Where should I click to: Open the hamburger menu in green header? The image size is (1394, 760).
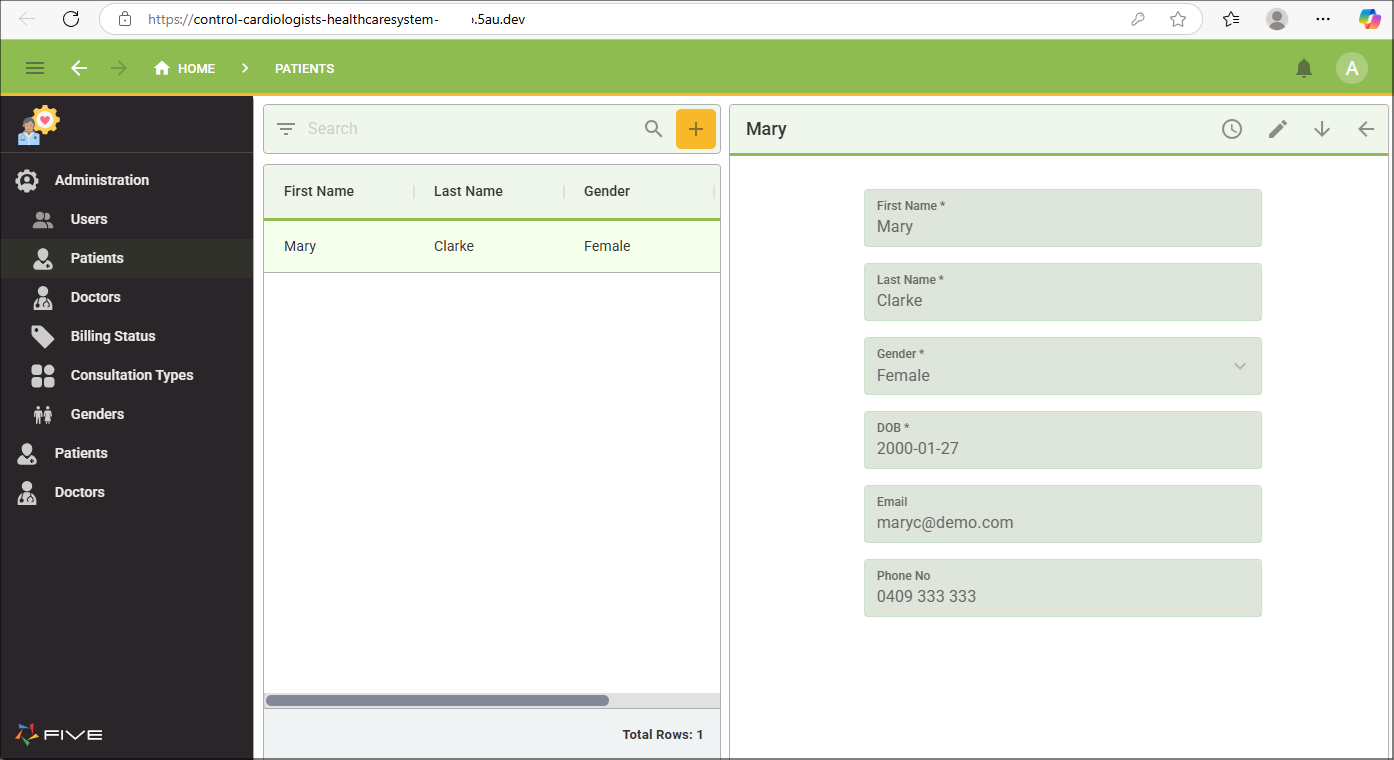click(35, 68)
